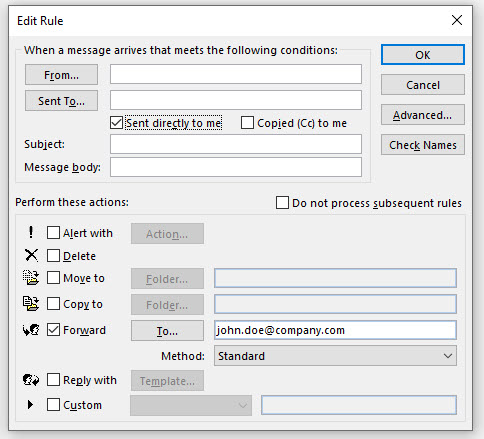Check Do not process subsequent rules
The image size is (484, 439).
click(x=282, y=203)
